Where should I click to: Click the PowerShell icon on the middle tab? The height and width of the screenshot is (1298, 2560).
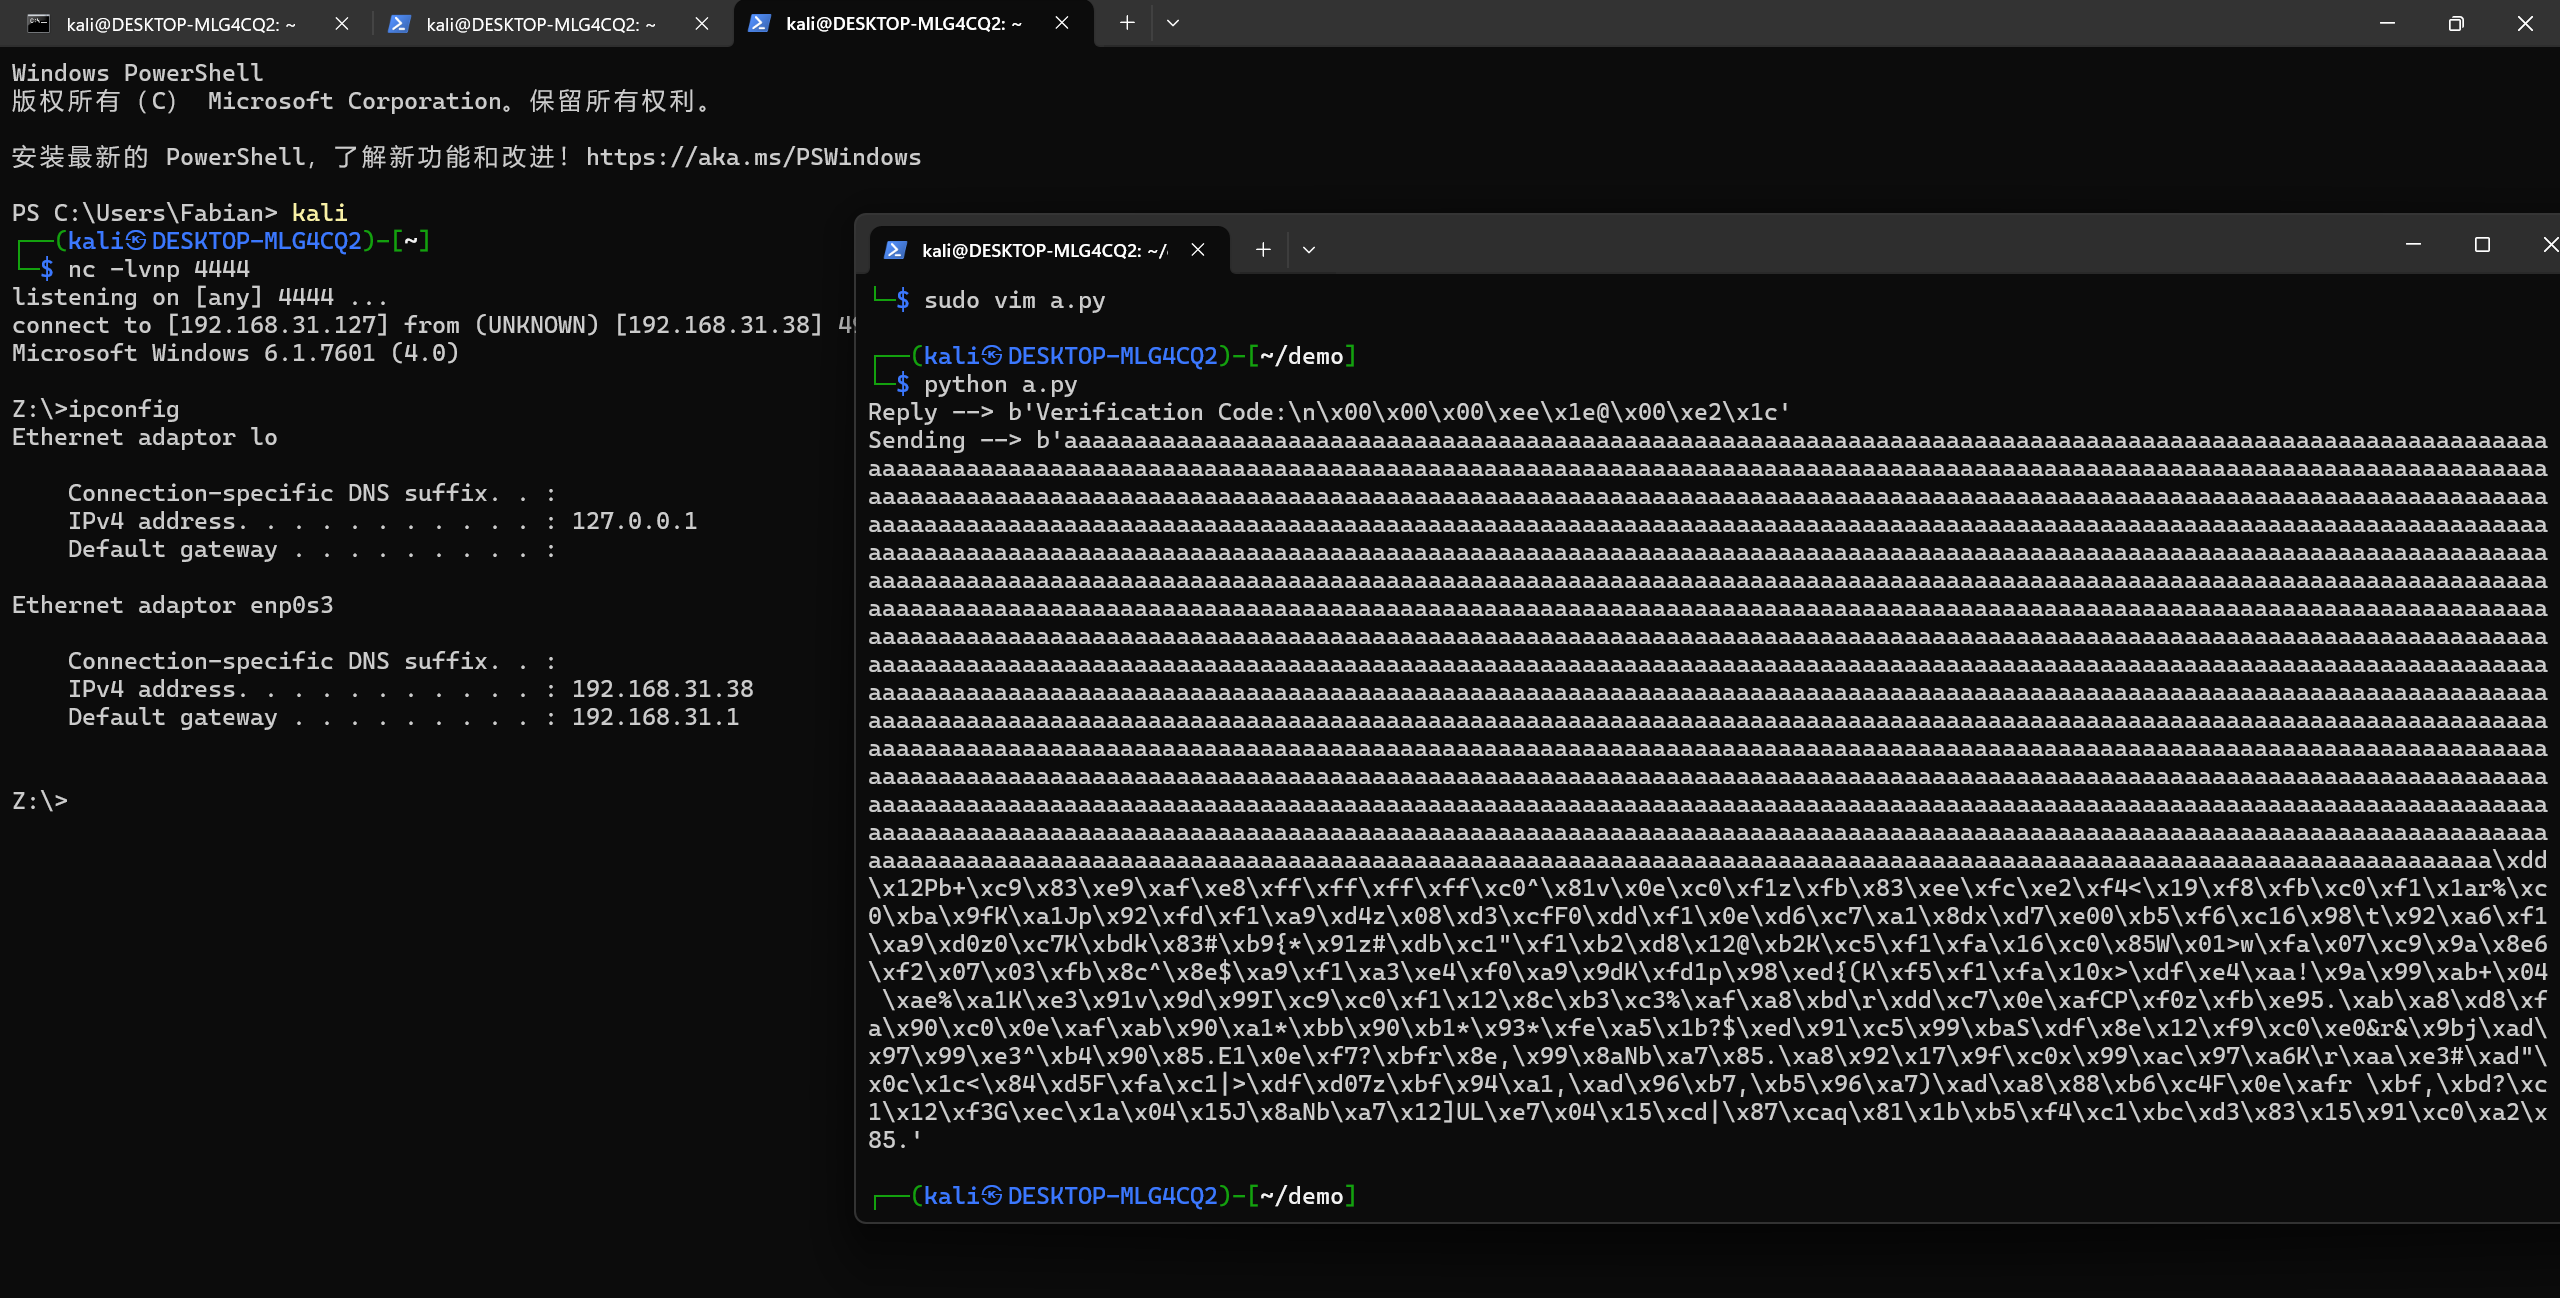399,24
